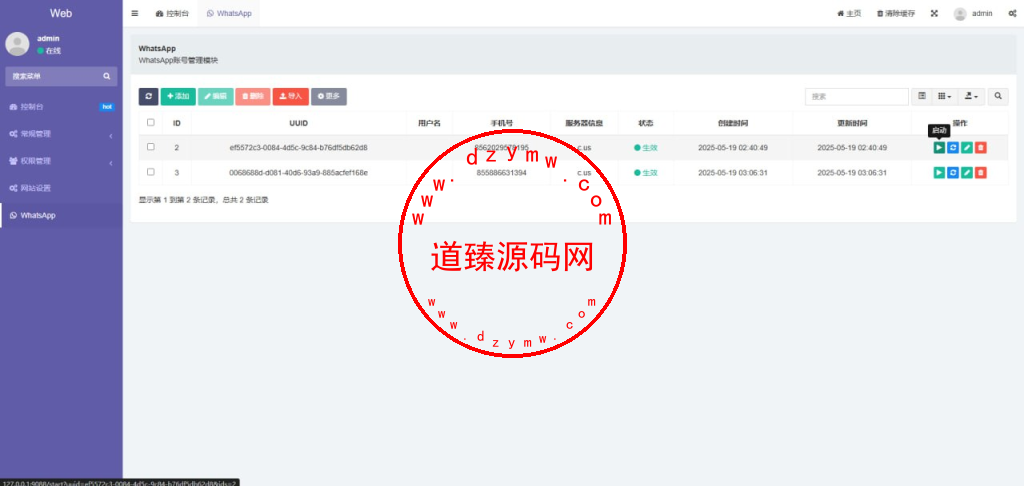Viewport: 1024px width, 486px height.
Task: Switch to the 控制台 tab
Action: 172,13
